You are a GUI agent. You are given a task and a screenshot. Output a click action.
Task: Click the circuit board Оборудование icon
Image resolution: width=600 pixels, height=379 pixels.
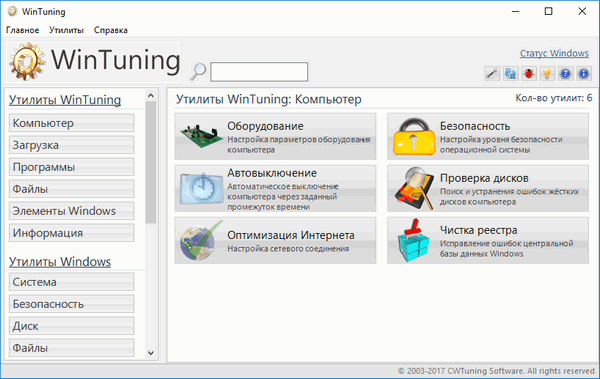point(201,137)
